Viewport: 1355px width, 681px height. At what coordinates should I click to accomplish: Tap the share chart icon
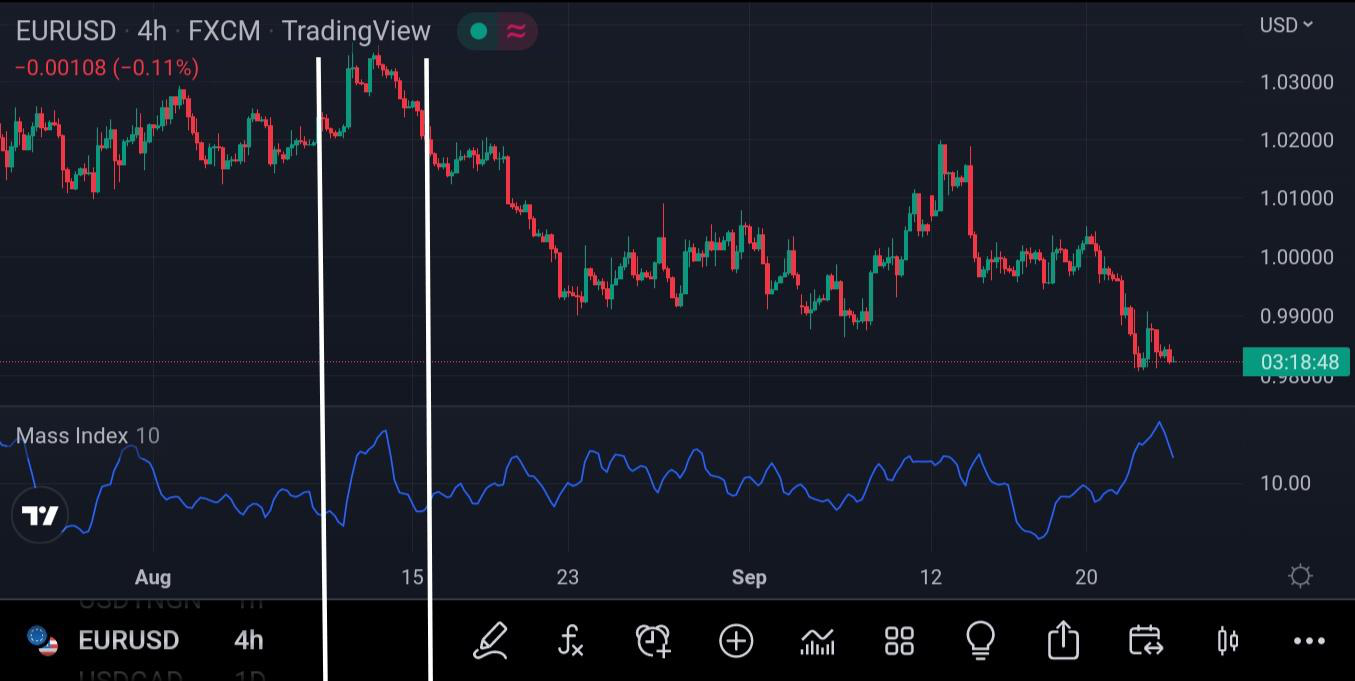point(1063,640)
